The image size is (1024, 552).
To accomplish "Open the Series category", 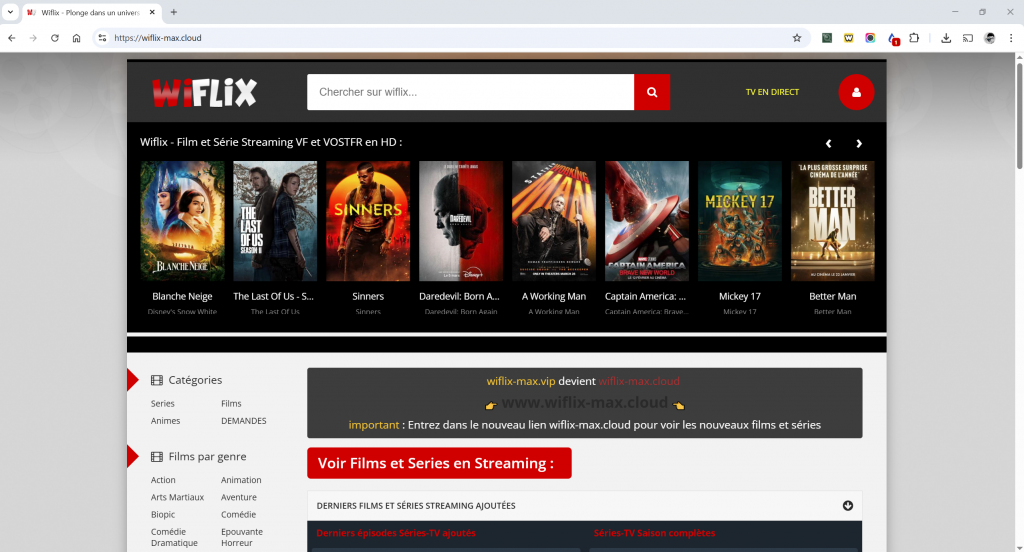I will [163, 404].
